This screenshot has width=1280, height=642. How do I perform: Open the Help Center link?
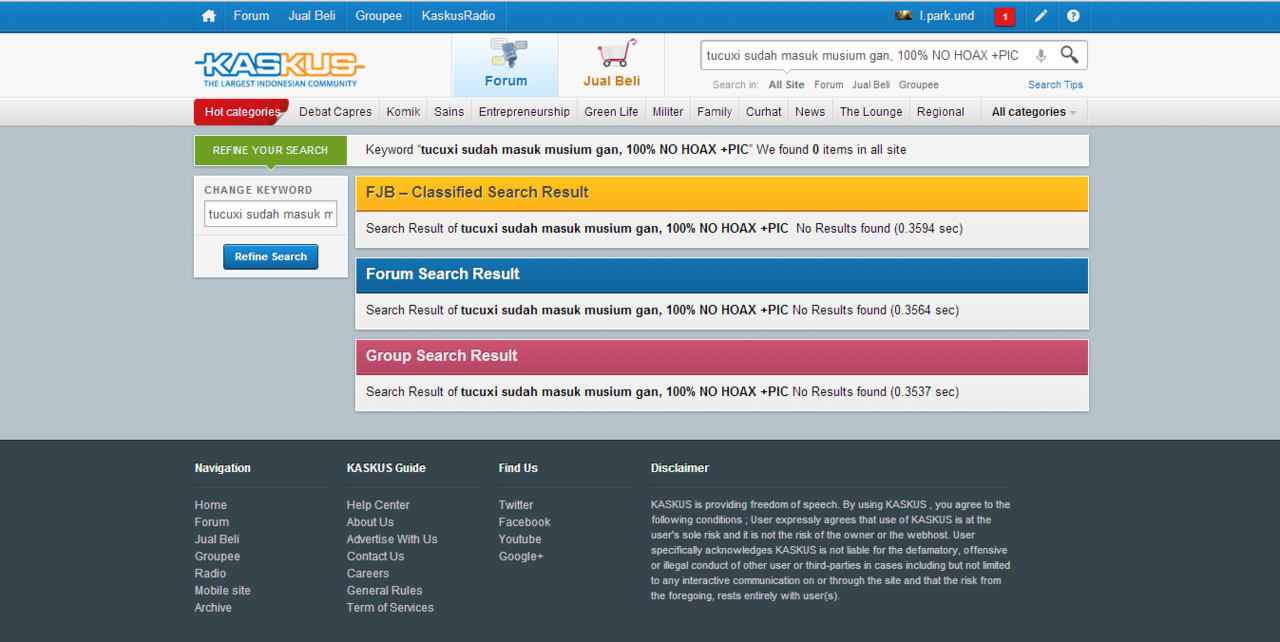[x=378, y=505]
